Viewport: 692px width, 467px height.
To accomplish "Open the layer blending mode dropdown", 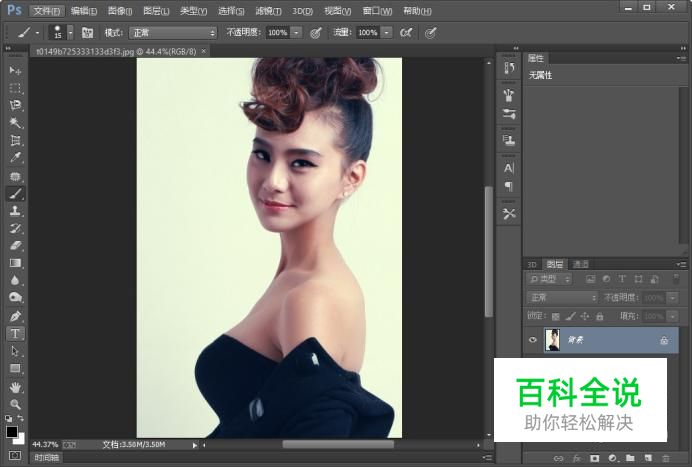I will pyautogui.click(x=562, y=298).
